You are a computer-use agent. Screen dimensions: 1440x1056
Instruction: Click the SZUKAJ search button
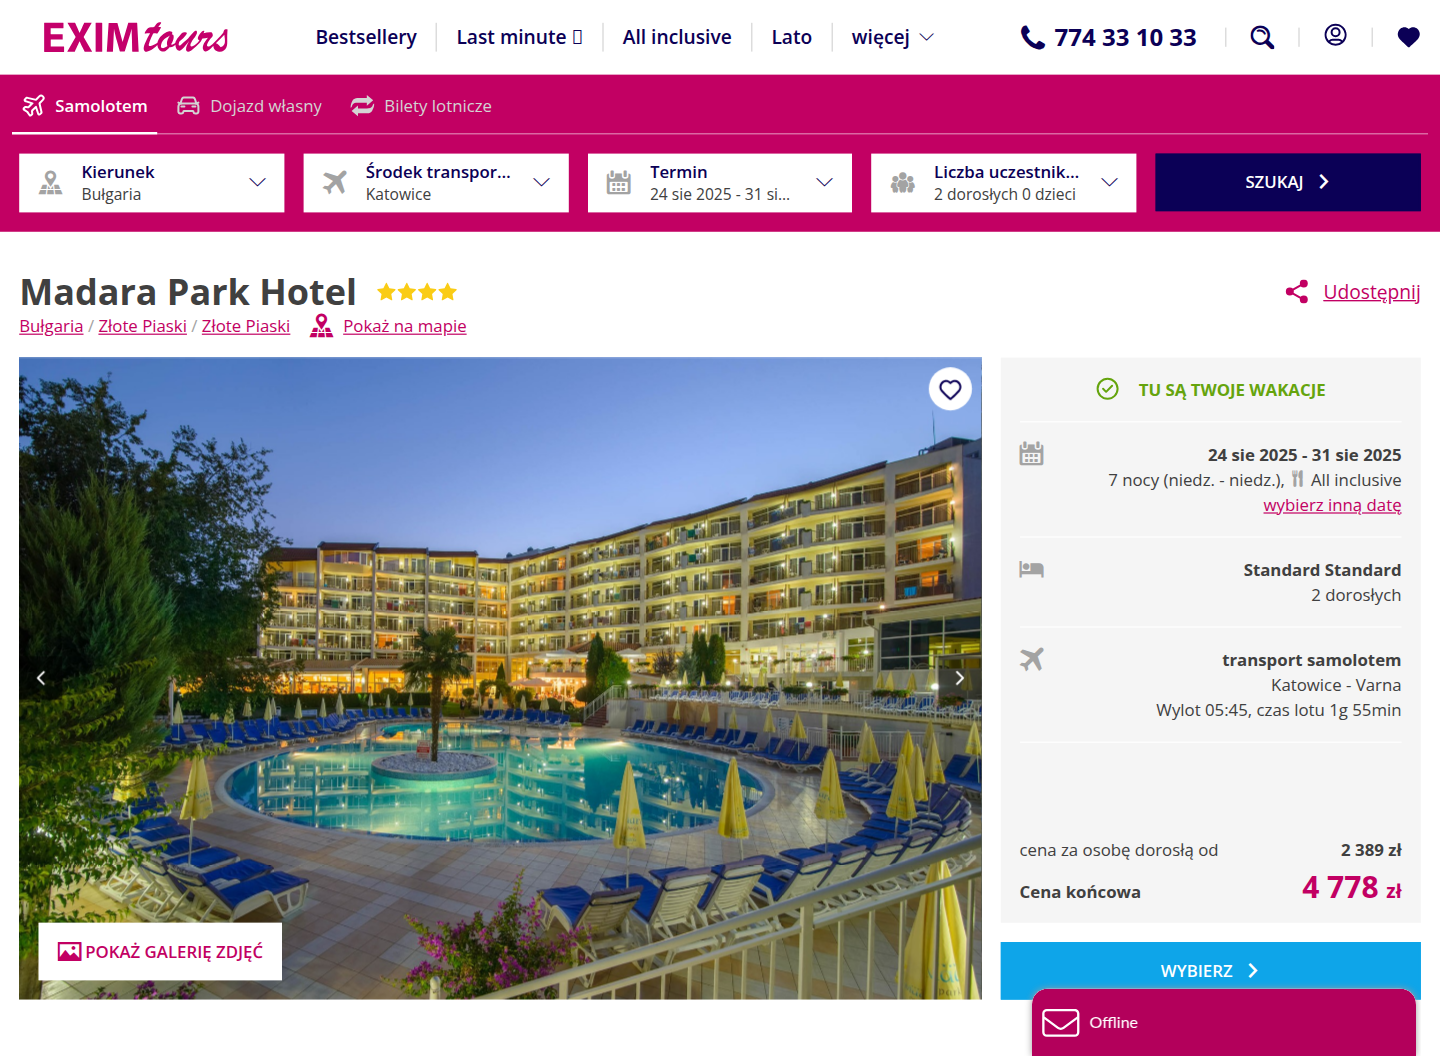(1288, 182)
